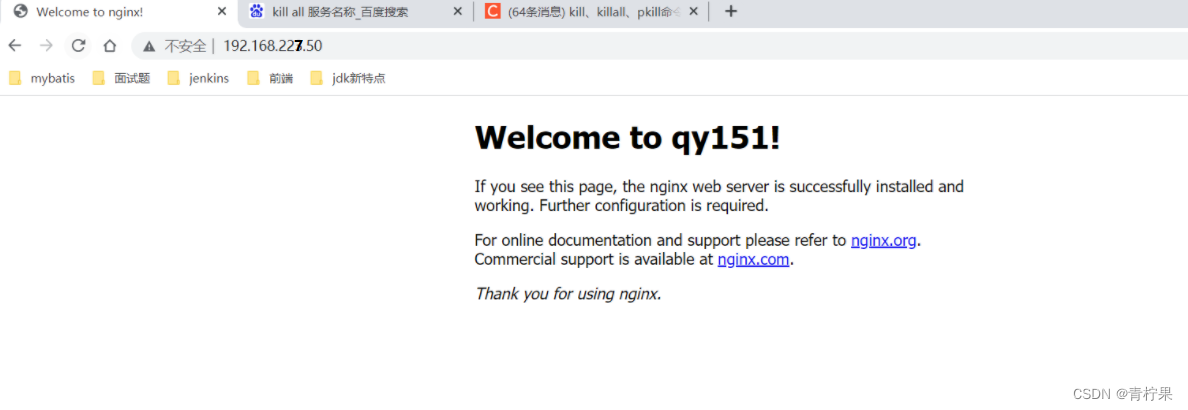Click the 'Welcome to qy151!' heading
The height and width of the screenshot is (410, 1188).
[x=627, y=138]
